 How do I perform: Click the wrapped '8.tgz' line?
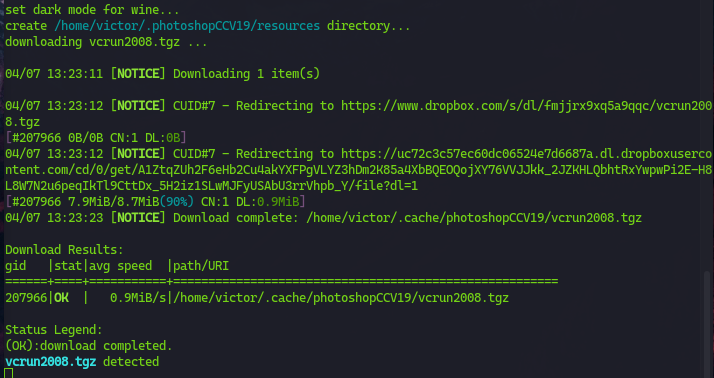22,122
